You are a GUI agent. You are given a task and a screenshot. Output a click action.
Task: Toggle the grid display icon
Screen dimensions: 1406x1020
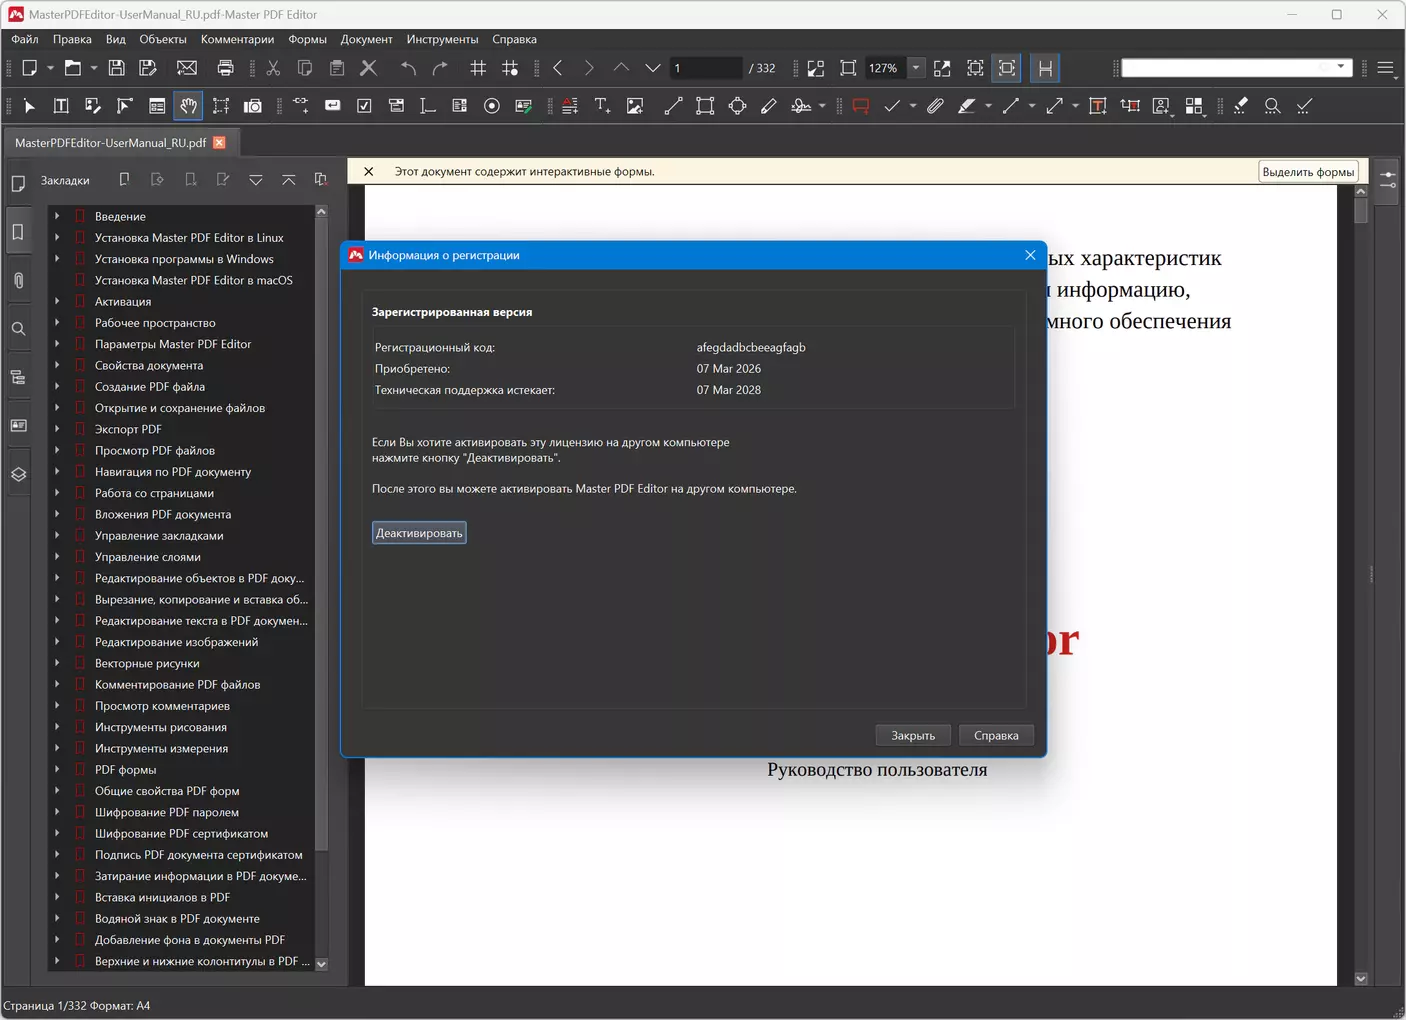[x=478, y=68]
